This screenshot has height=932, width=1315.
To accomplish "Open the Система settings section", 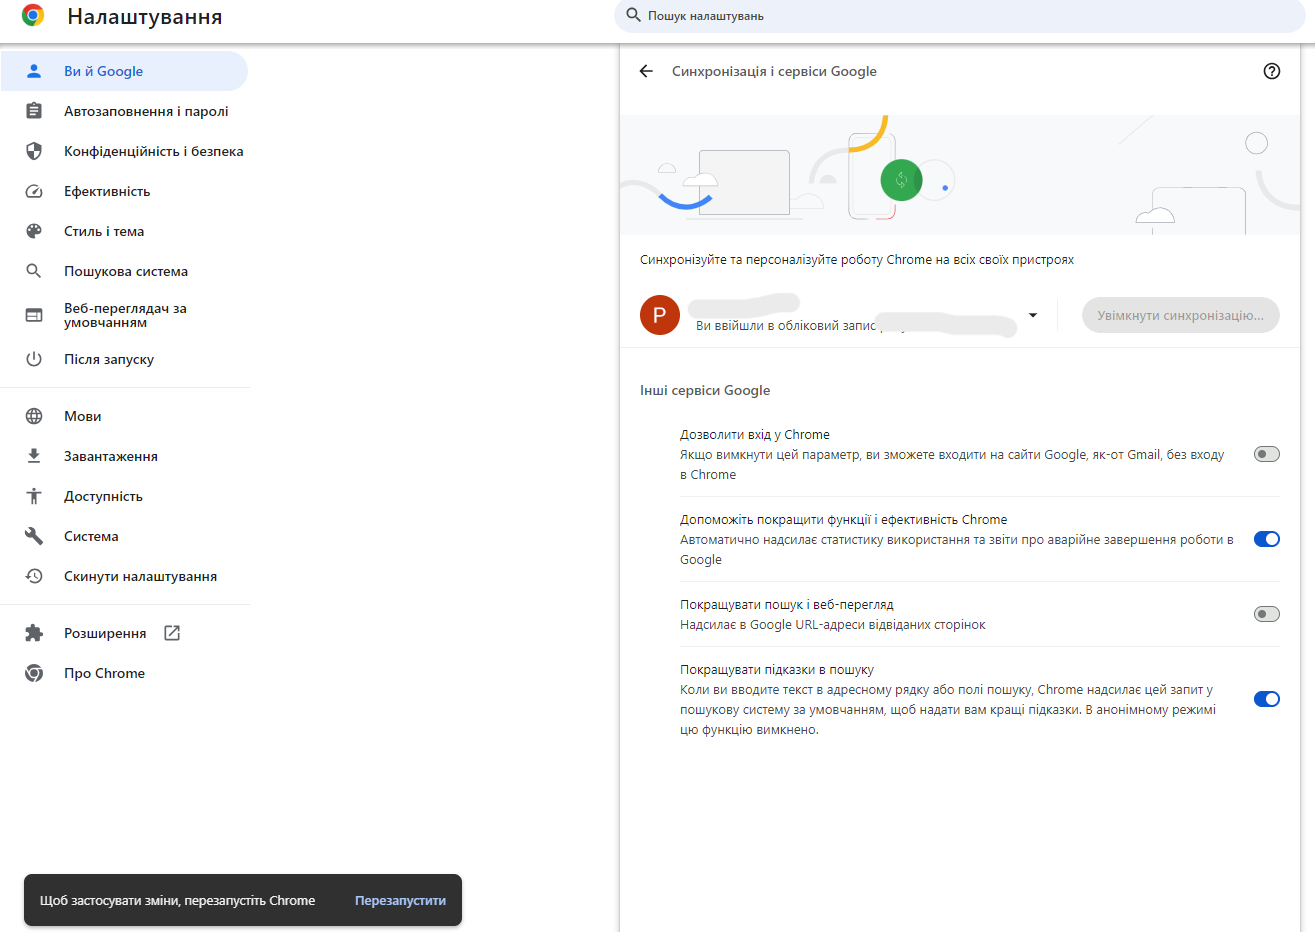I will (94, 536).
